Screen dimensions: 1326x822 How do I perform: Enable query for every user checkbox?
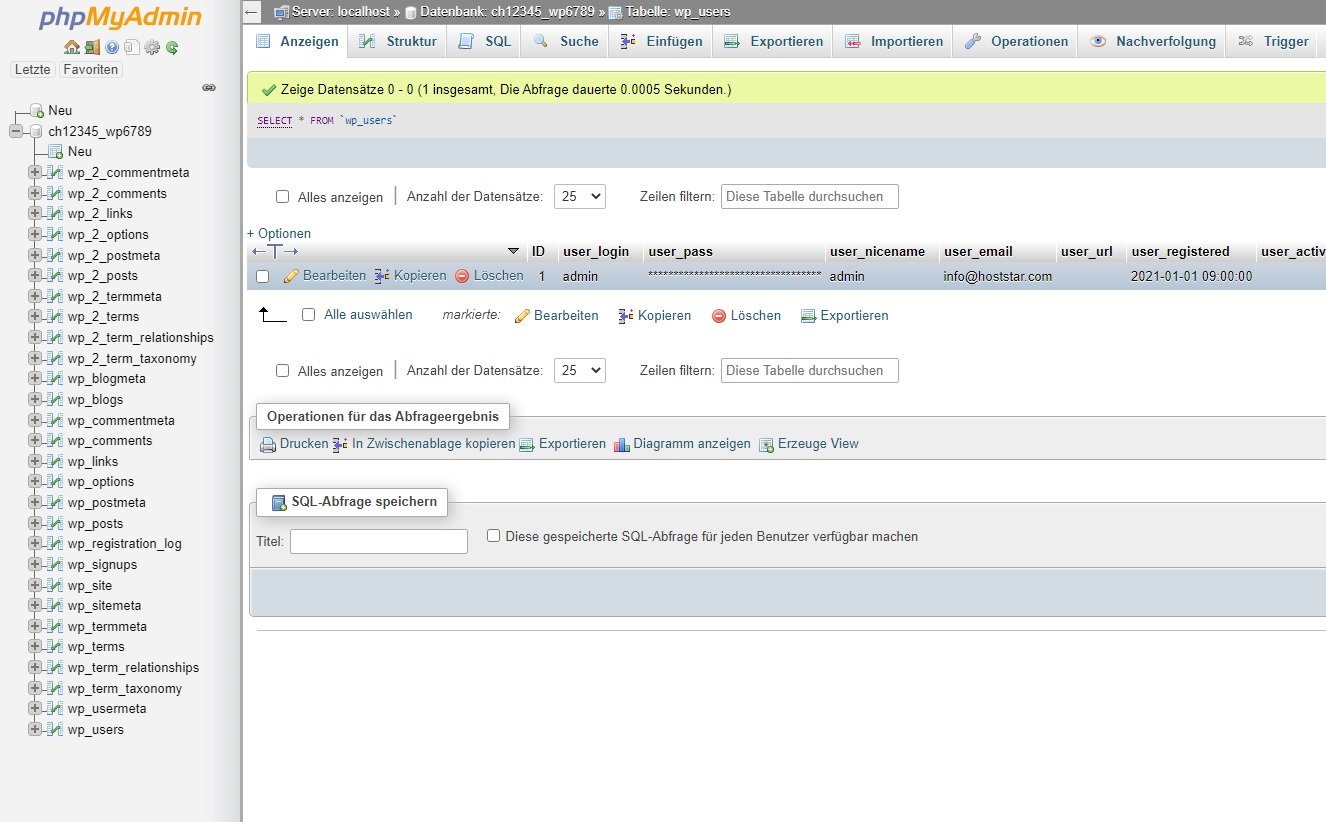click(493, 536)
